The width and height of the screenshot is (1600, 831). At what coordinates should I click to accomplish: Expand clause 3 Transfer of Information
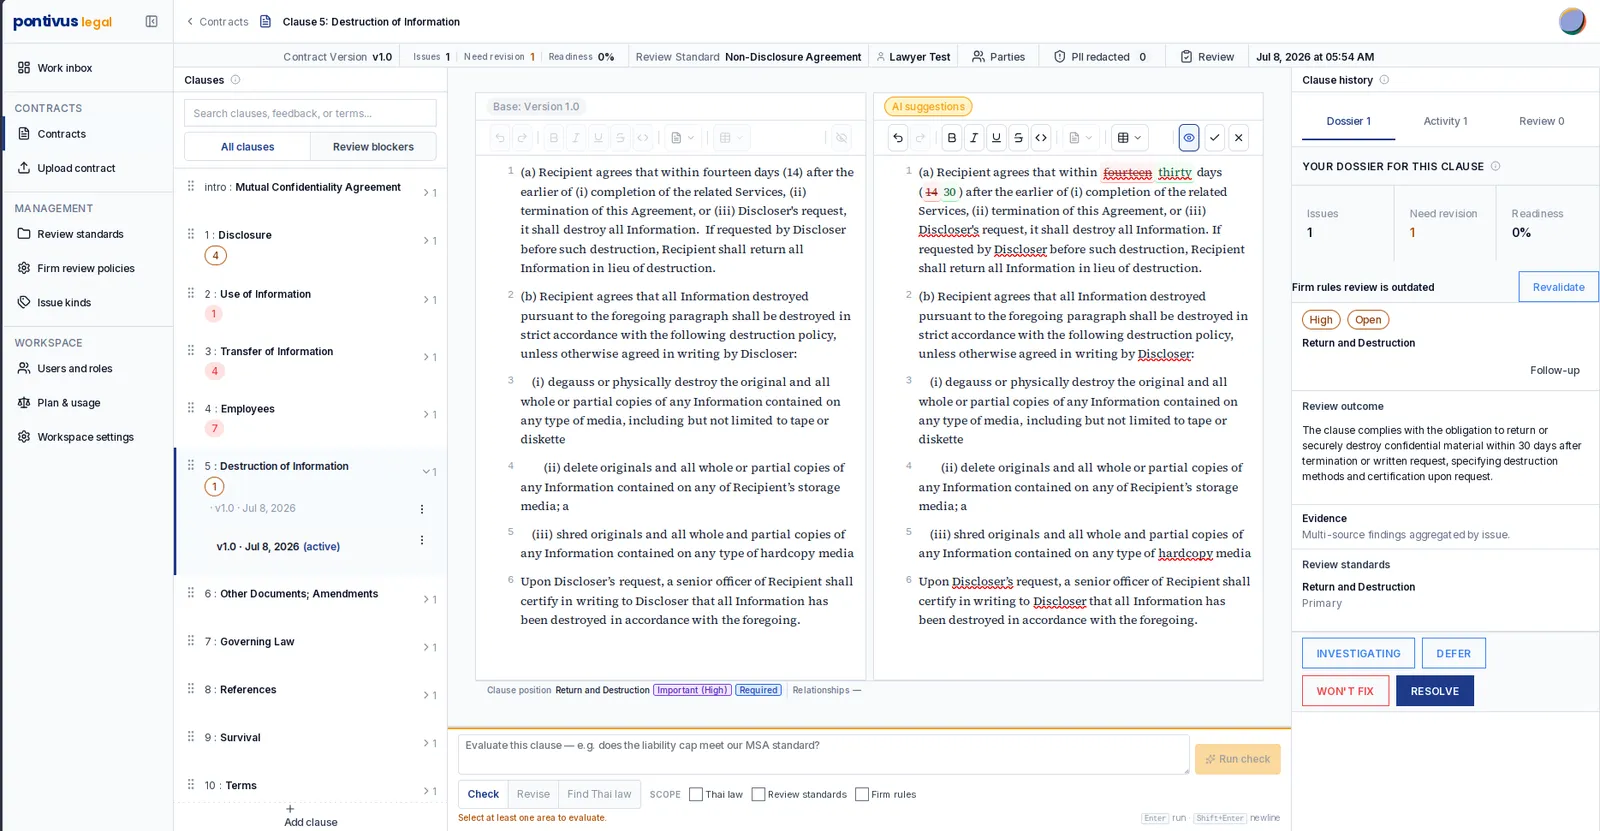point(429,356)
